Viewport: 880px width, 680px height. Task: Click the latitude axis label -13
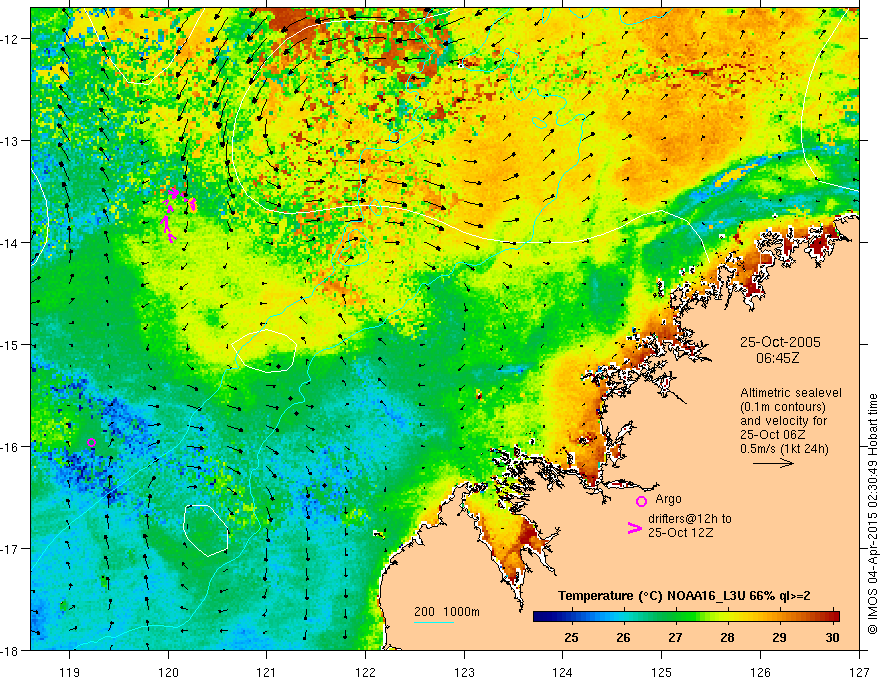10,141
